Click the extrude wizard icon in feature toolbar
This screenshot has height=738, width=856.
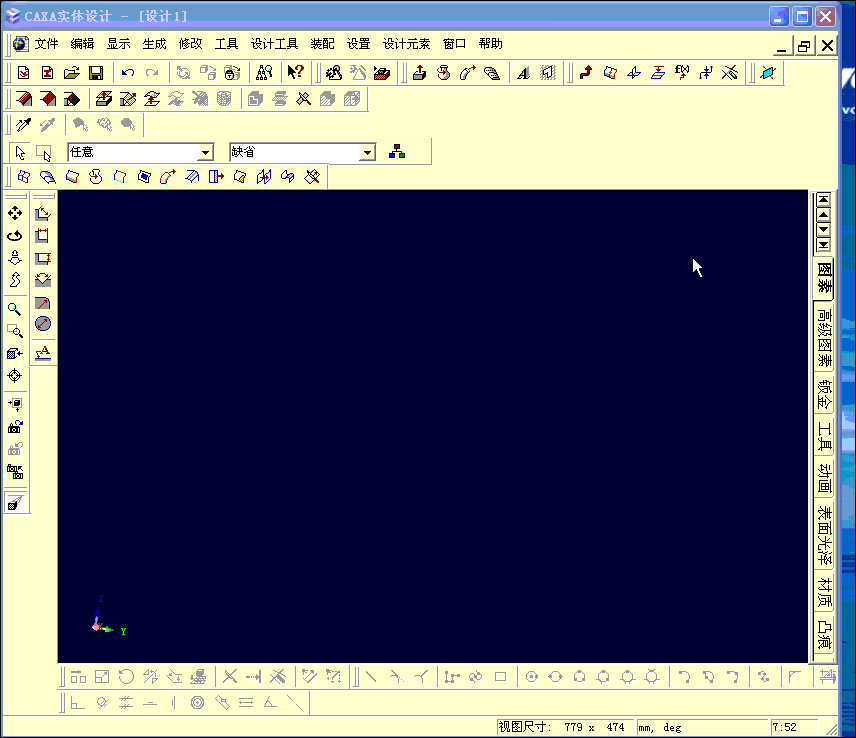pyautogui.click(x=419, y=73)
